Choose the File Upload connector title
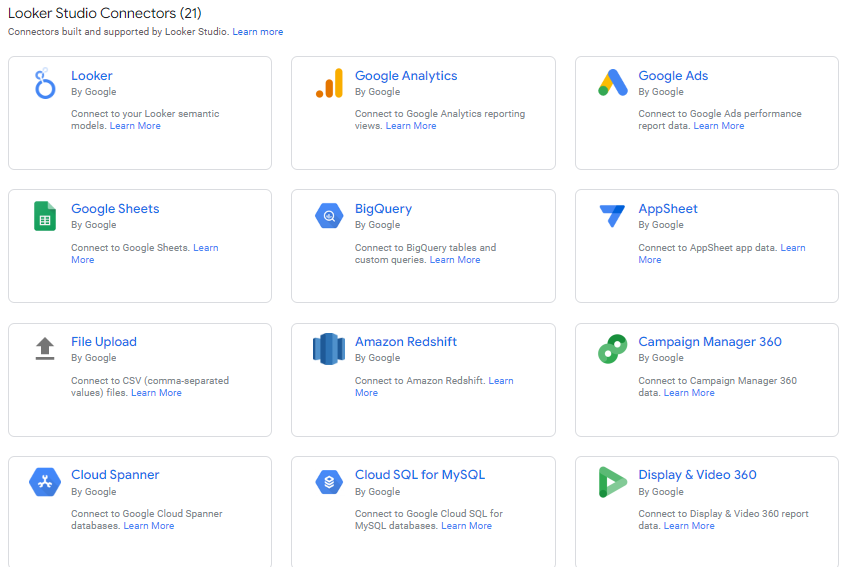Screen dimensions: 845x567 (x=104, y=342)
